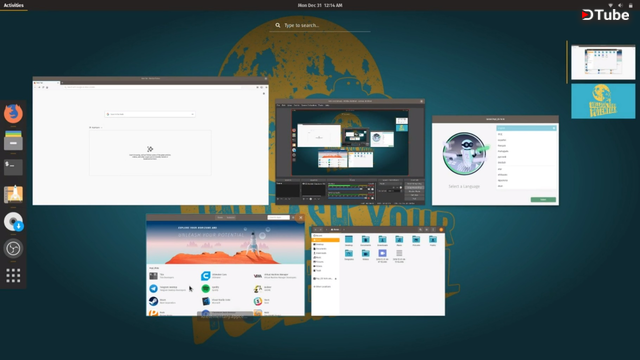Click the Type to search field
Viewport: 640px width, 360px height.
click(x=320, y=25)
